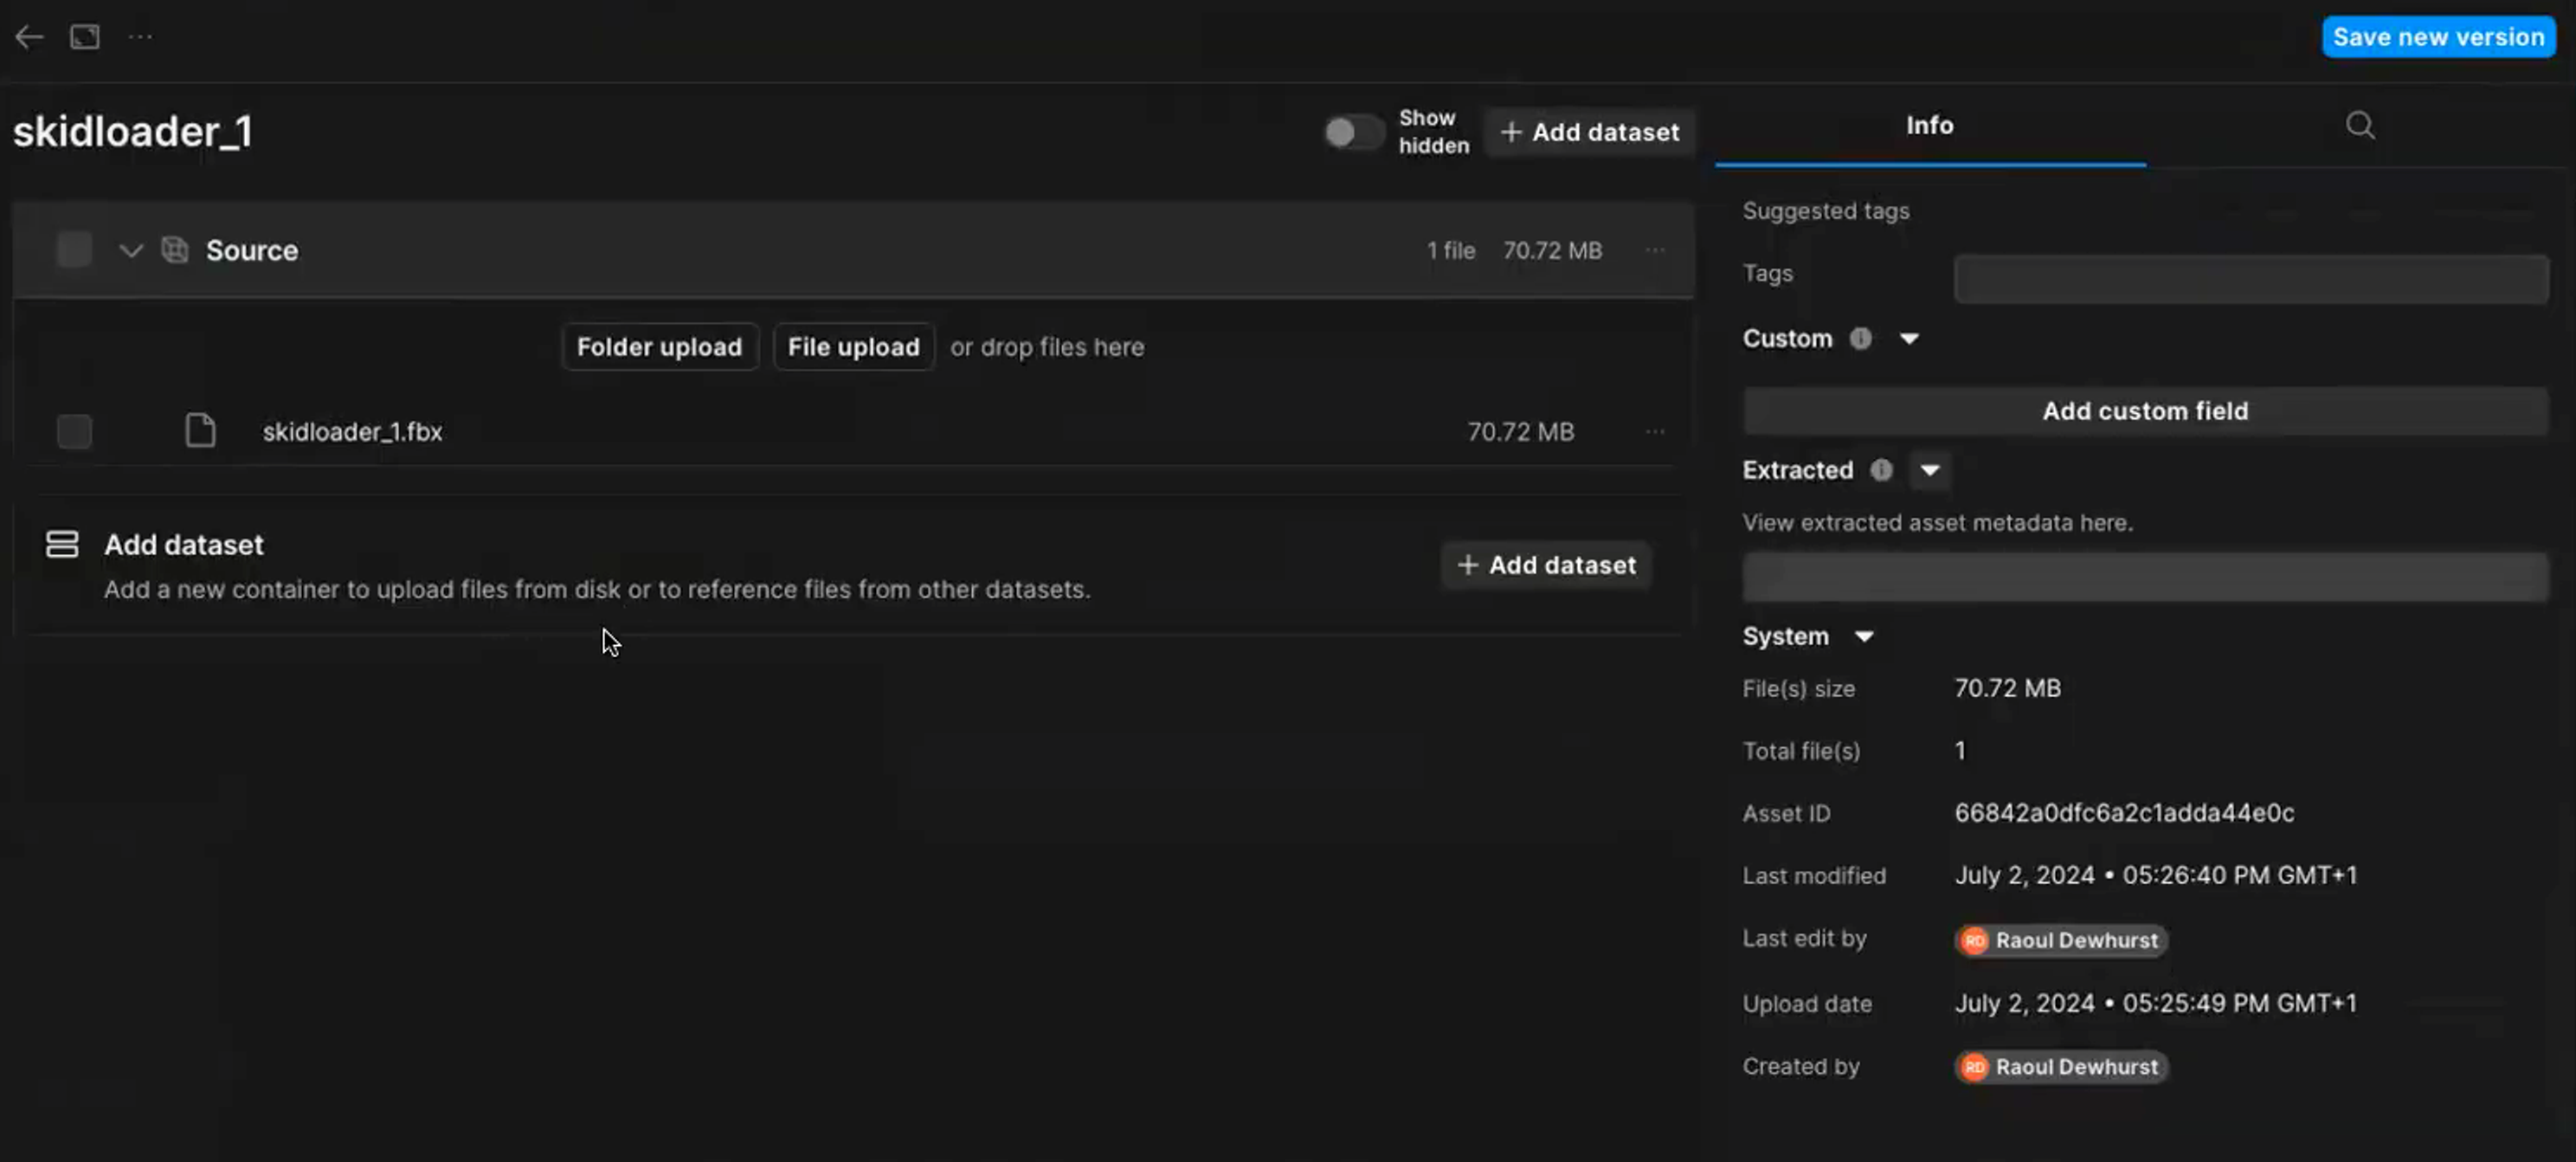Click the top Add dataset button

[x=1589, y=132]
